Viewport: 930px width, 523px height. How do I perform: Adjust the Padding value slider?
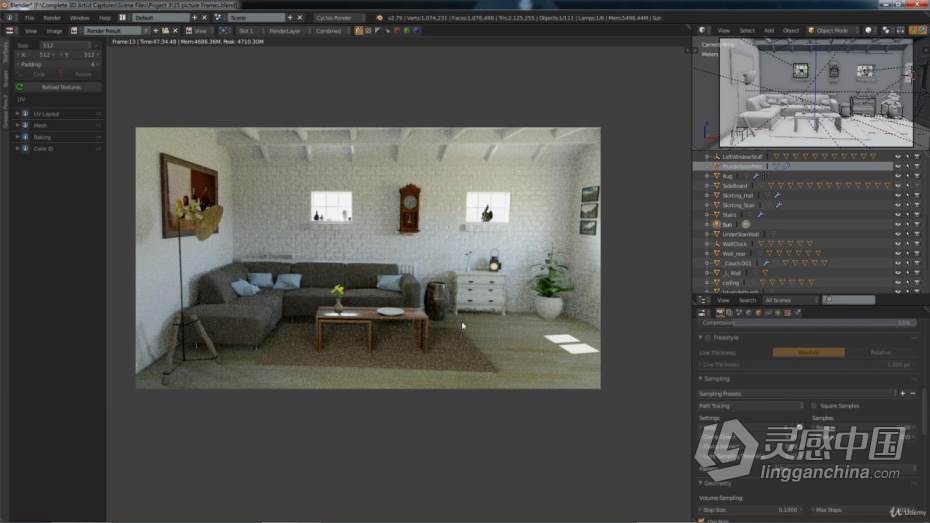pos(59,64)
